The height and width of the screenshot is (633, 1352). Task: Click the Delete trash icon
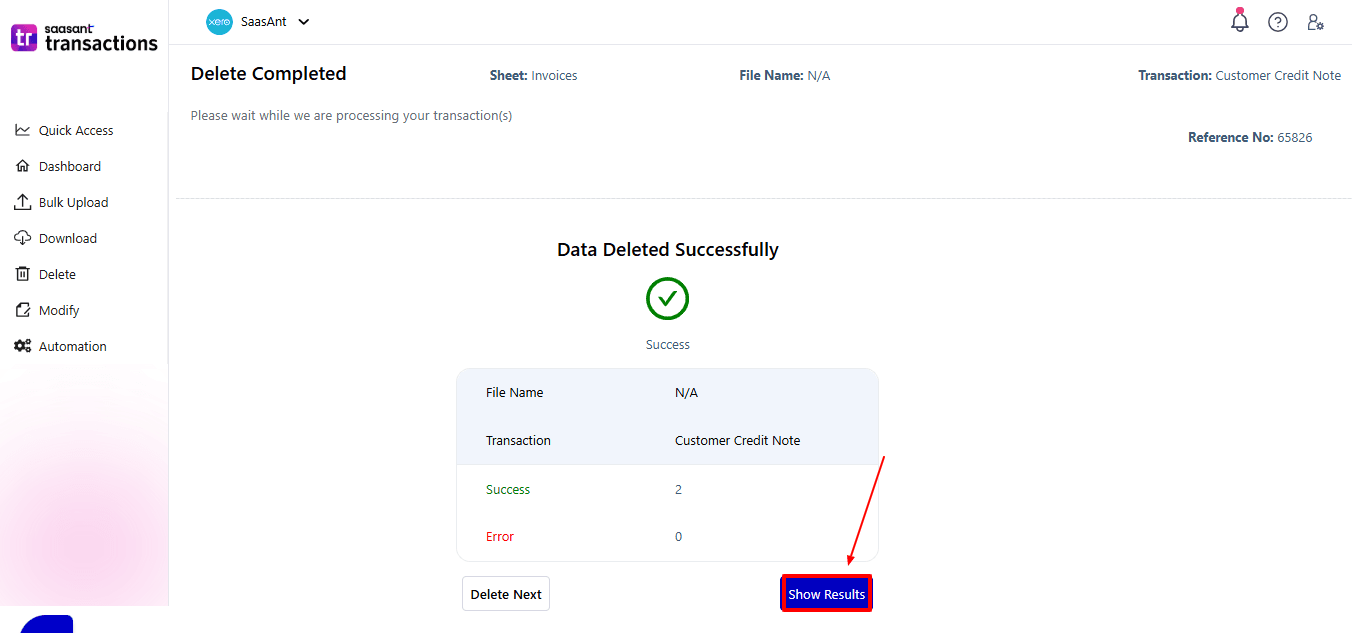coord(23,274)
